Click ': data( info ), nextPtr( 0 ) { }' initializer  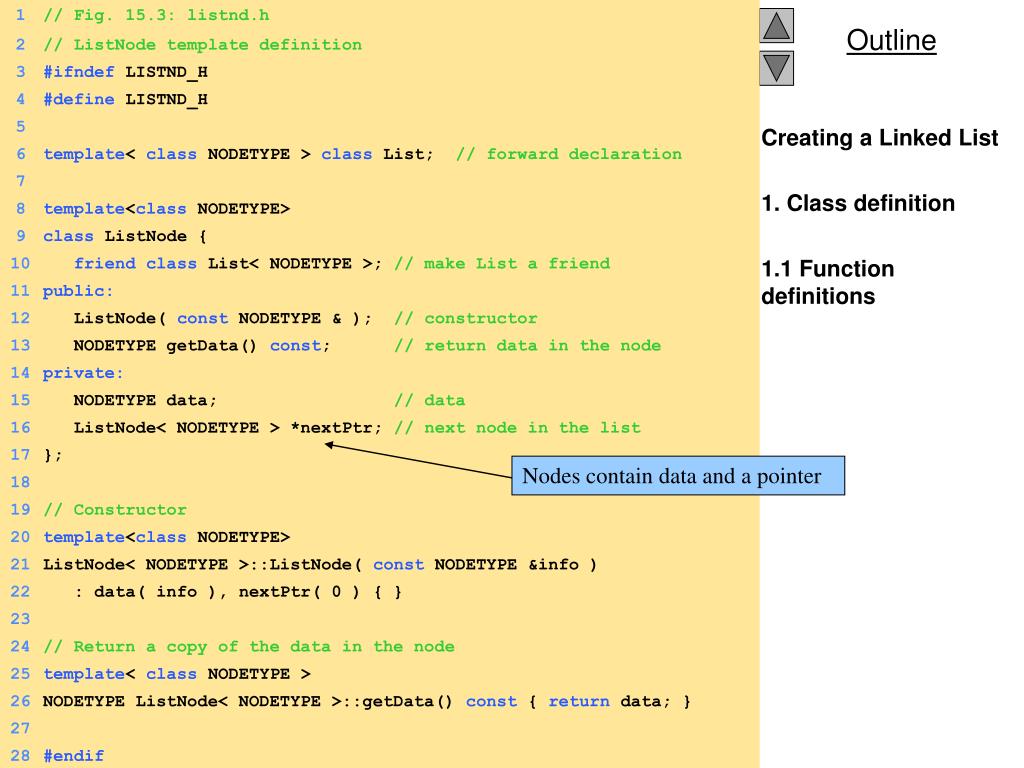point(238,592)
